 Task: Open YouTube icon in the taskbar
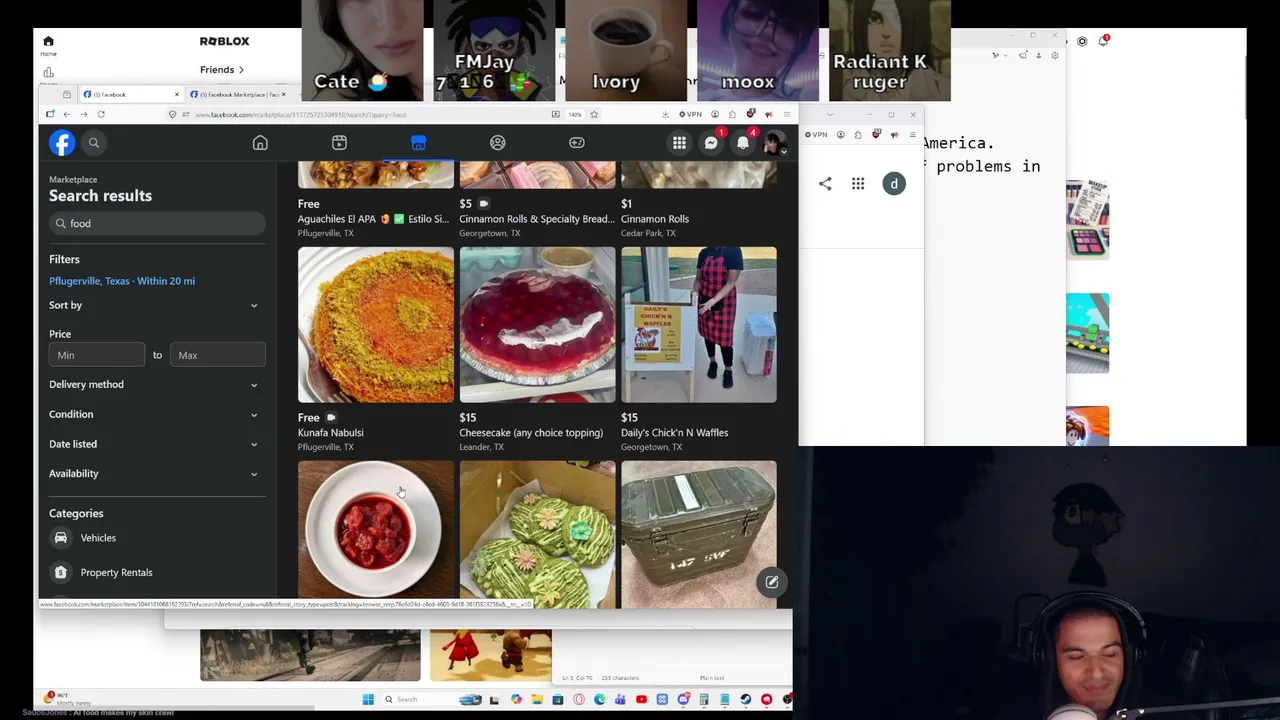coord(641,699)
